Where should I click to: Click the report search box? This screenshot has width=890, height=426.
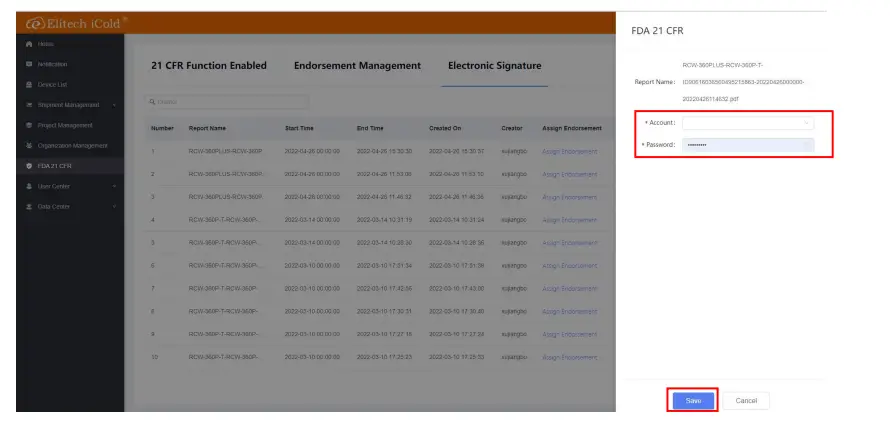tap(227, 102)
